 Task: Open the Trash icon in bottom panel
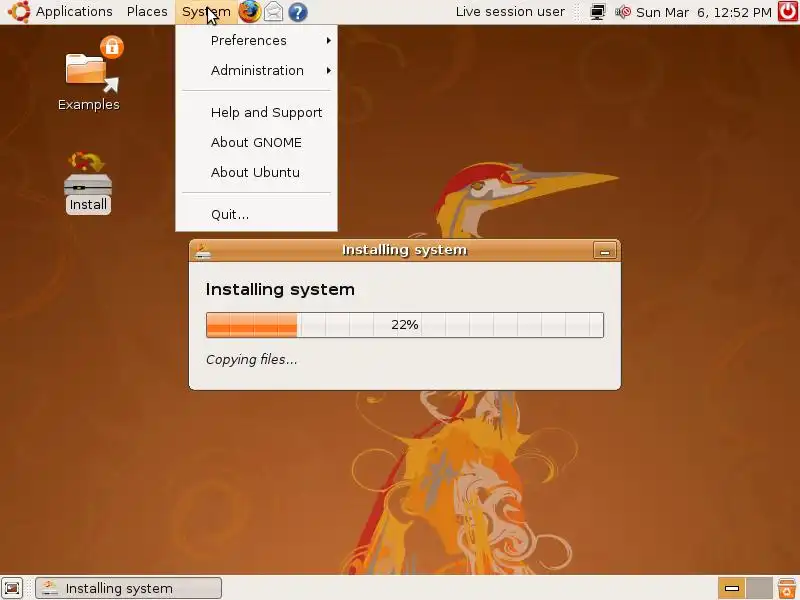[787, 588]
